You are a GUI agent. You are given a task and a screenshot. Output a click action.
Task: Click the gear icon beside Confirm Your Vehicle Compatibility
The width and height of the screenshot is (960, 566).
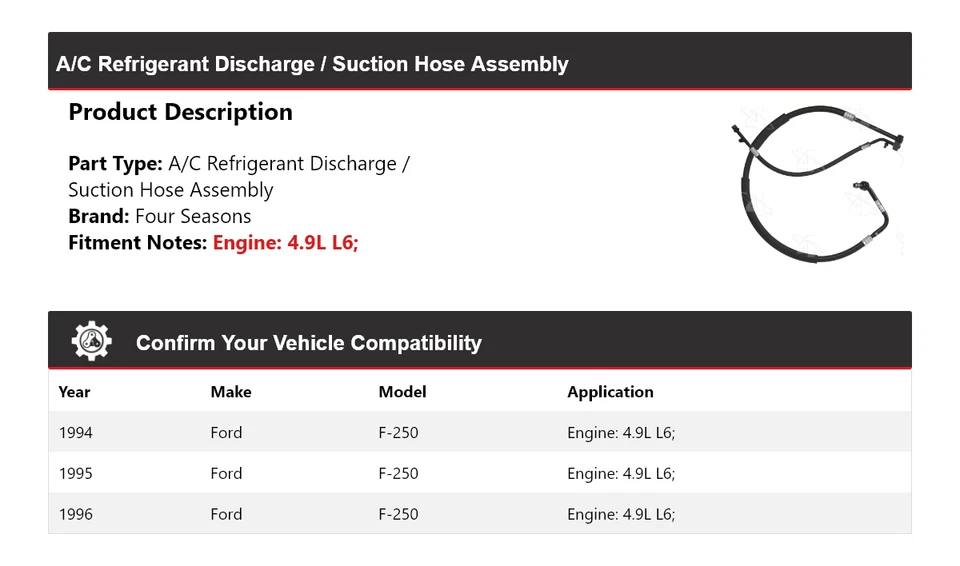coord(91,342)
